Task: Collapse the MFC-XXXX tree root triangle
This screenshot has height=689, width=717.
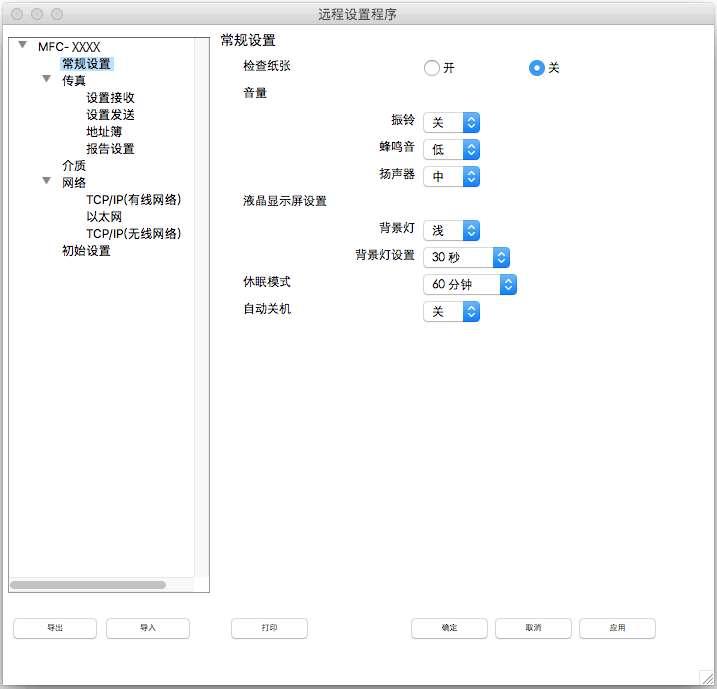Action: click(22, 46)
